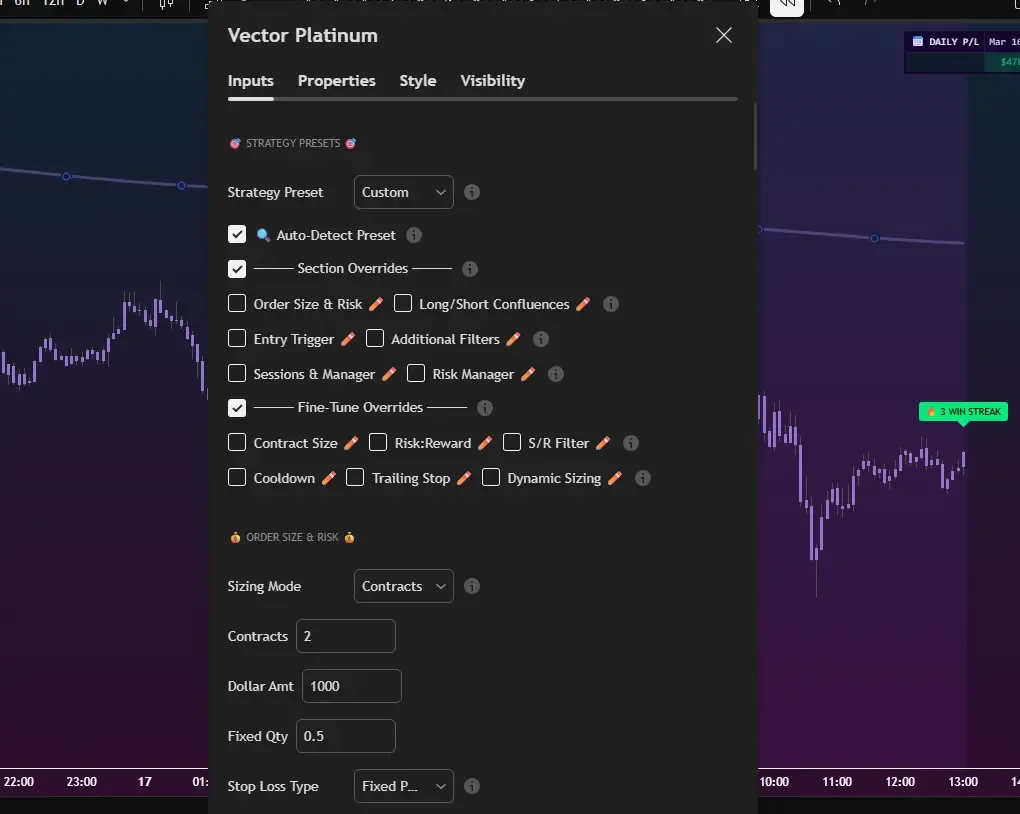This screenshot has width=1020, height=814.
Task: Switch to the Properties tab
Action: 337,81
